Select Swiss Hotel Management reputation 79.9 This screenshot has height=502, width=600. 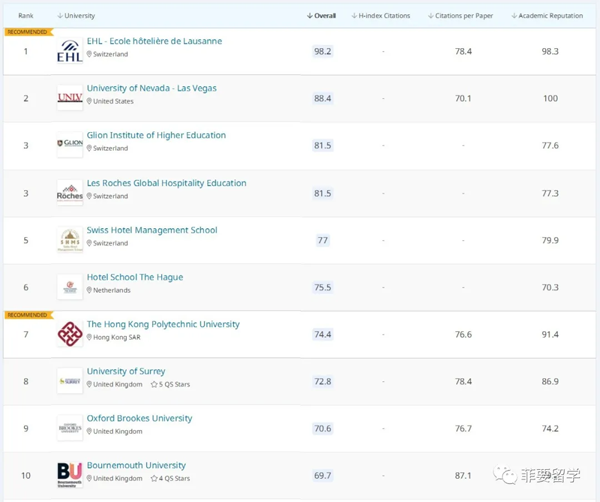(550, 240)
